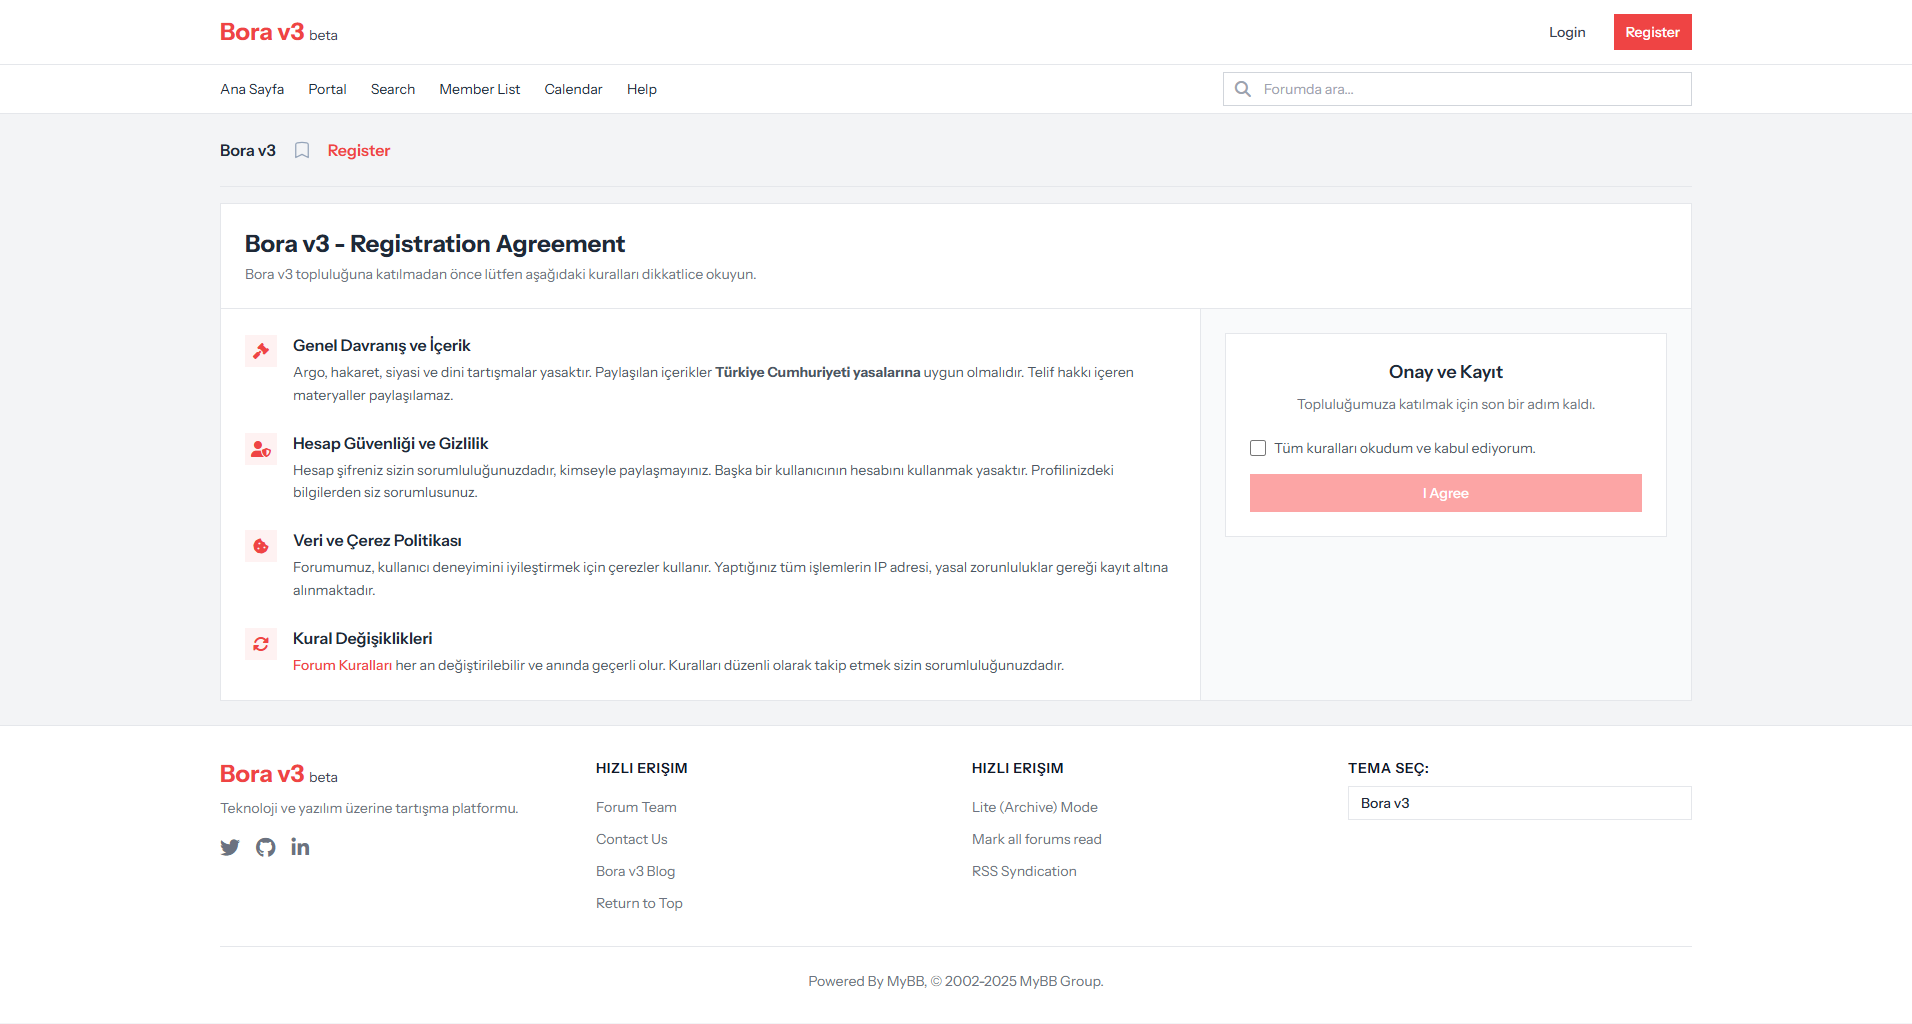Click the Twitter icon in footer

[230, 847]
